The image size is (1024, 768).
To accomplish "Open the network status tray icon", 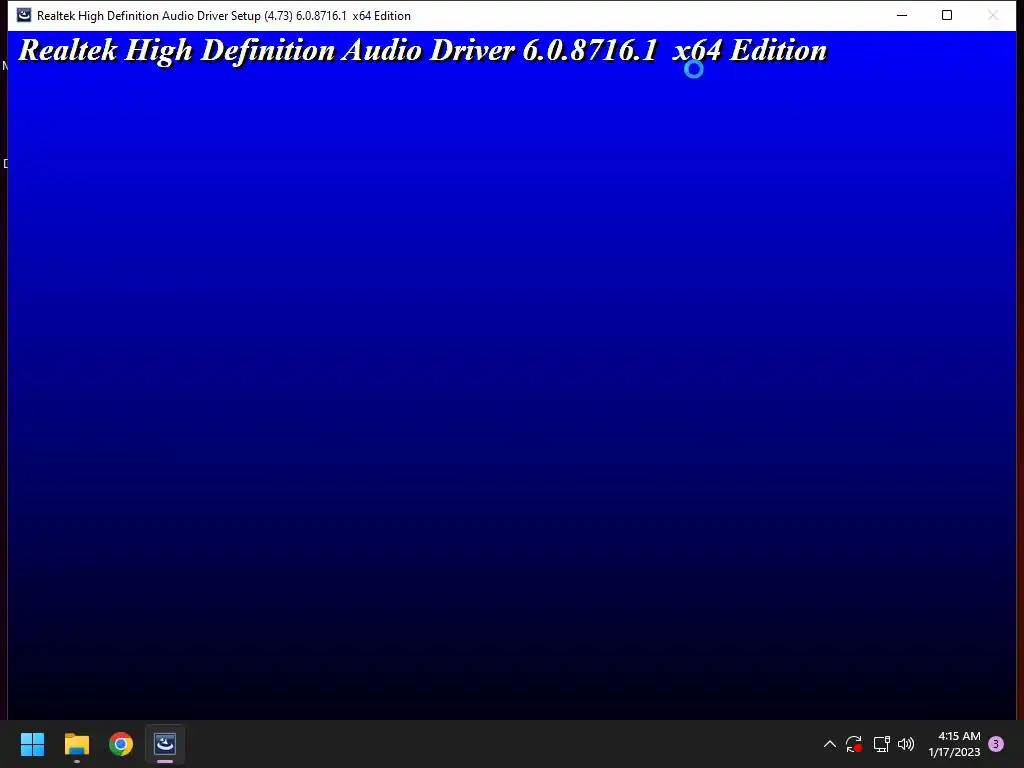I will coord(881,744).
